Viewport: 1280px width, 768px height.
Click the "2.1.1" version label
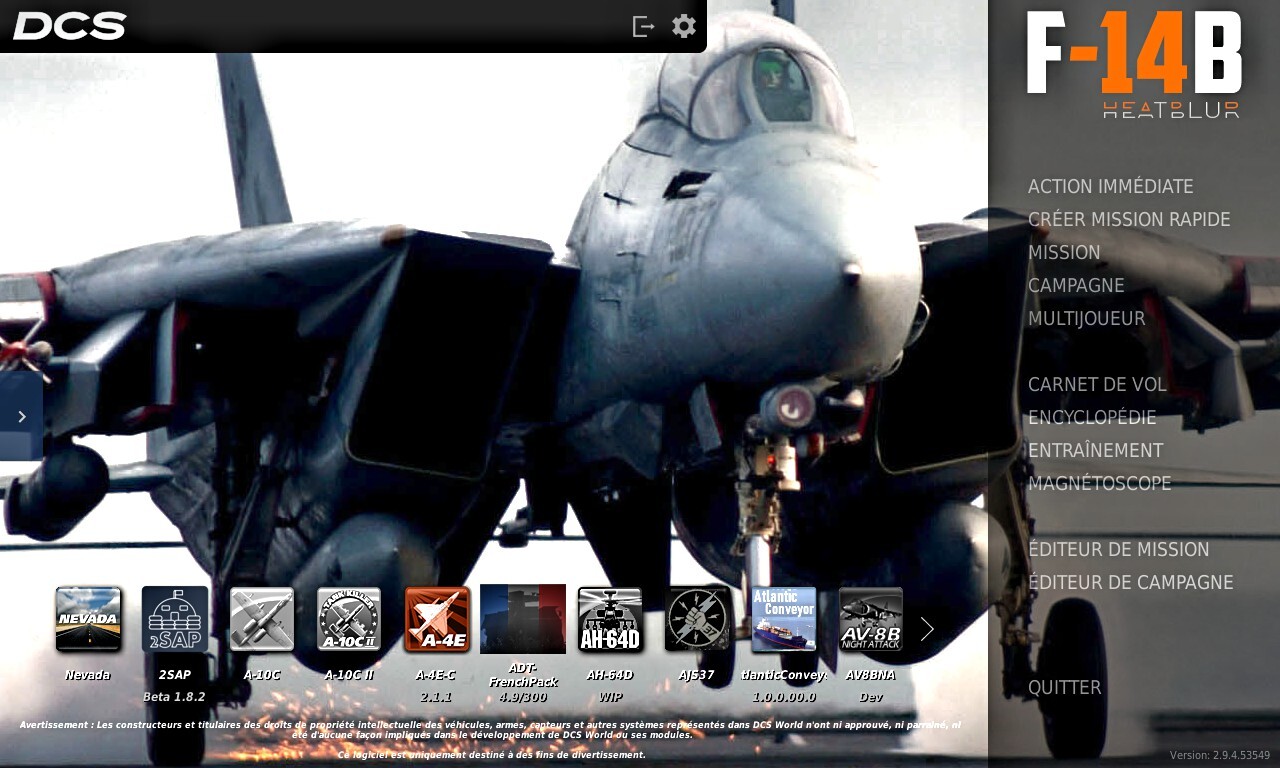[436, 697]
